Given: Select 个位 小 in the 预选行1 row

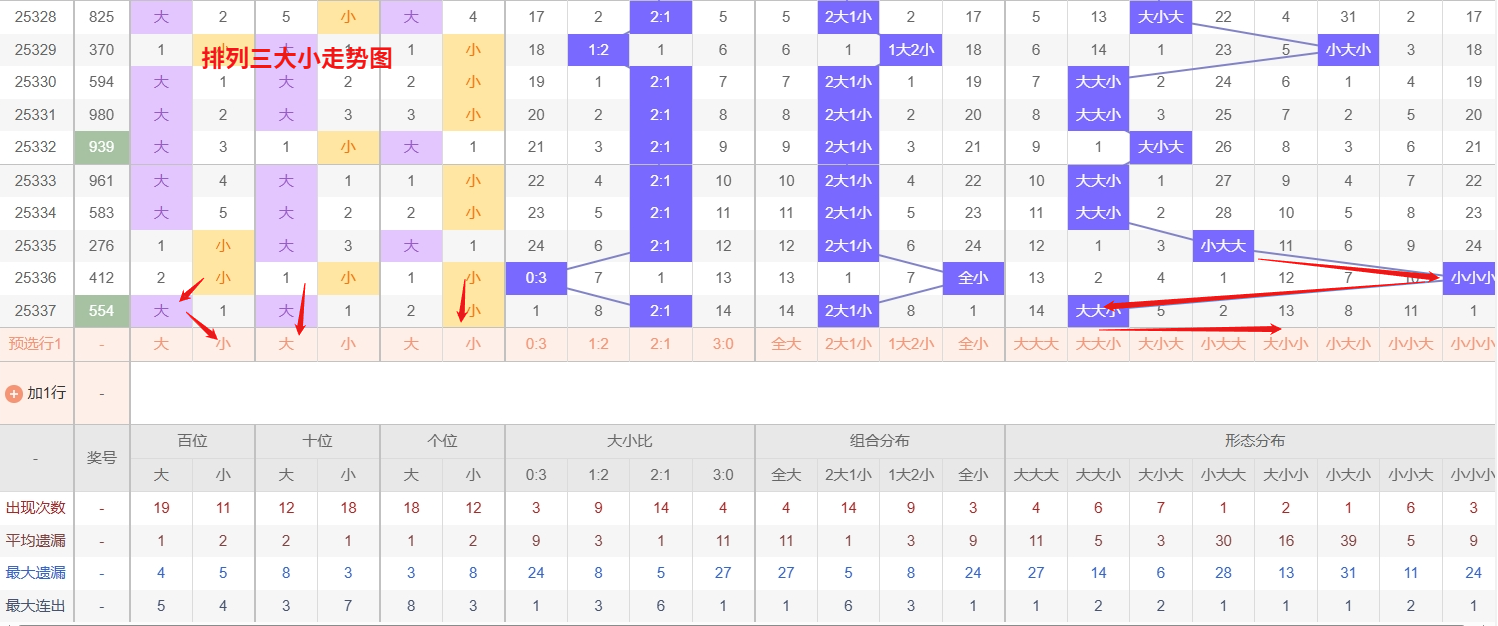Looking at the screenshot, I should [473, 344].
